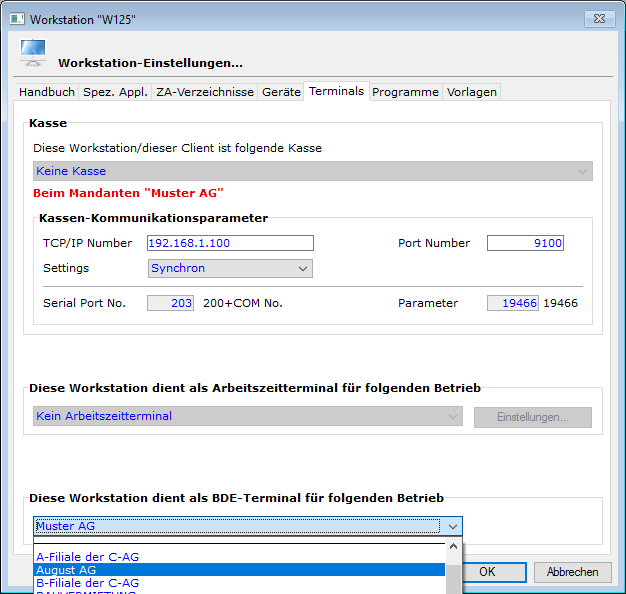
Task: Click the workstation monitor icon in header
Action: pos(33,55)
